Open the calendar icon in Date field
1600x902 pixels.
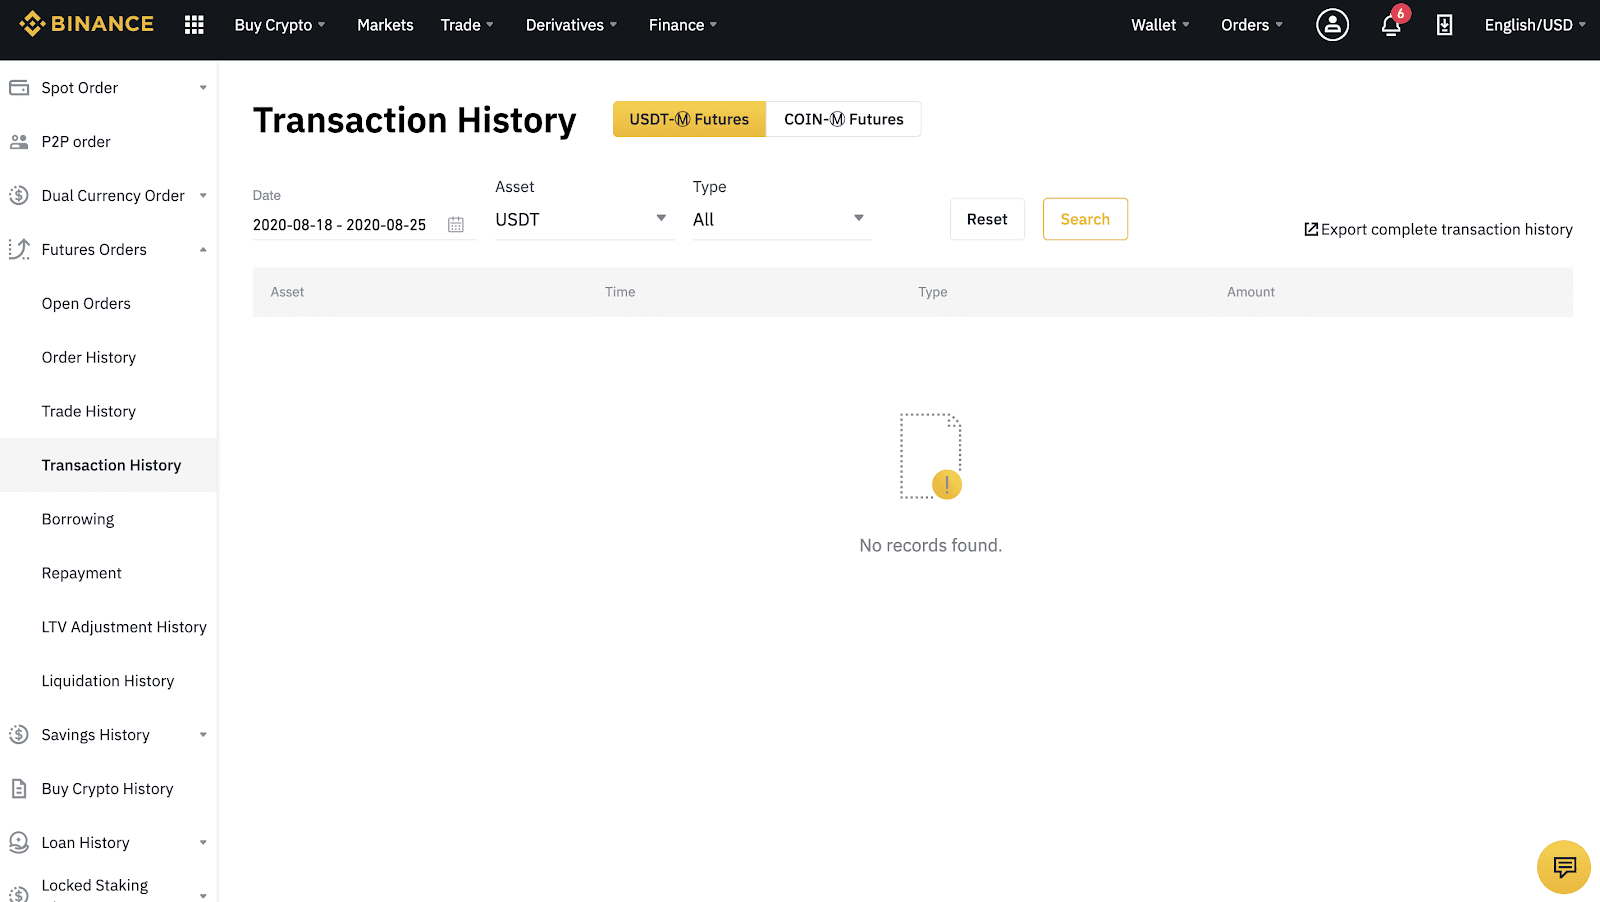pos(456,225)
